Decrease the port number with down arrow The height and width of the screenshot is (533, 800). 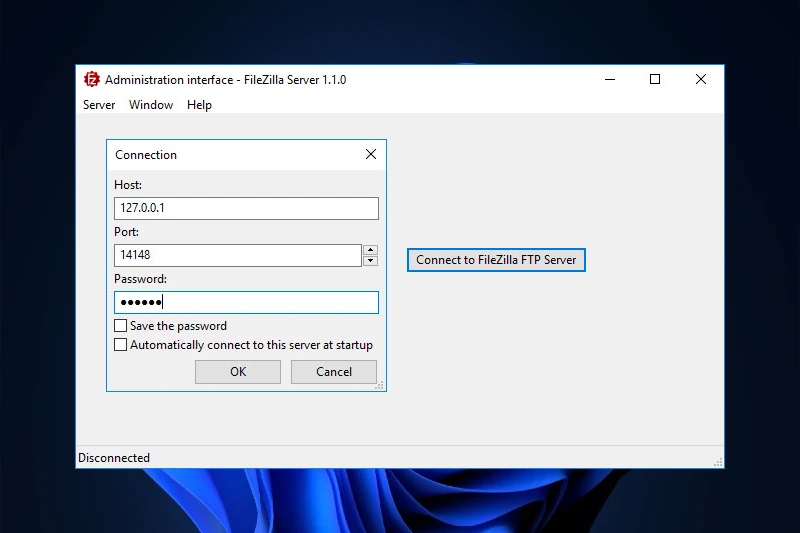pos(370,261)
